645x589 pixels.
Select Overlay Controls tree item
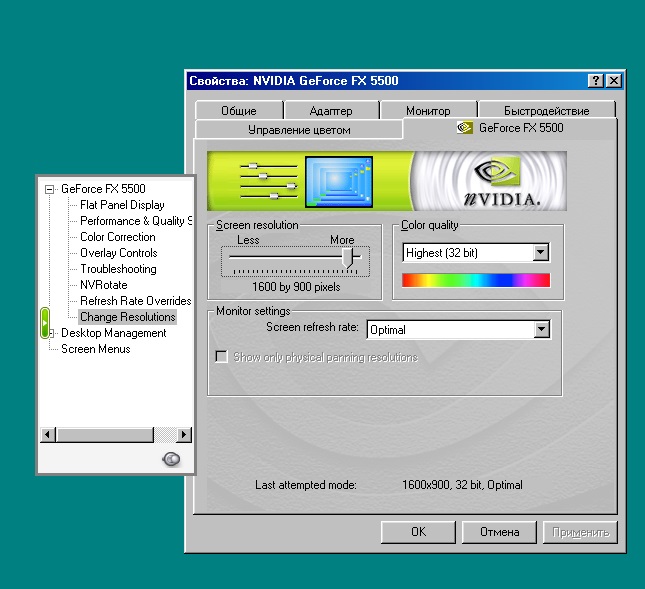(118, 253)
